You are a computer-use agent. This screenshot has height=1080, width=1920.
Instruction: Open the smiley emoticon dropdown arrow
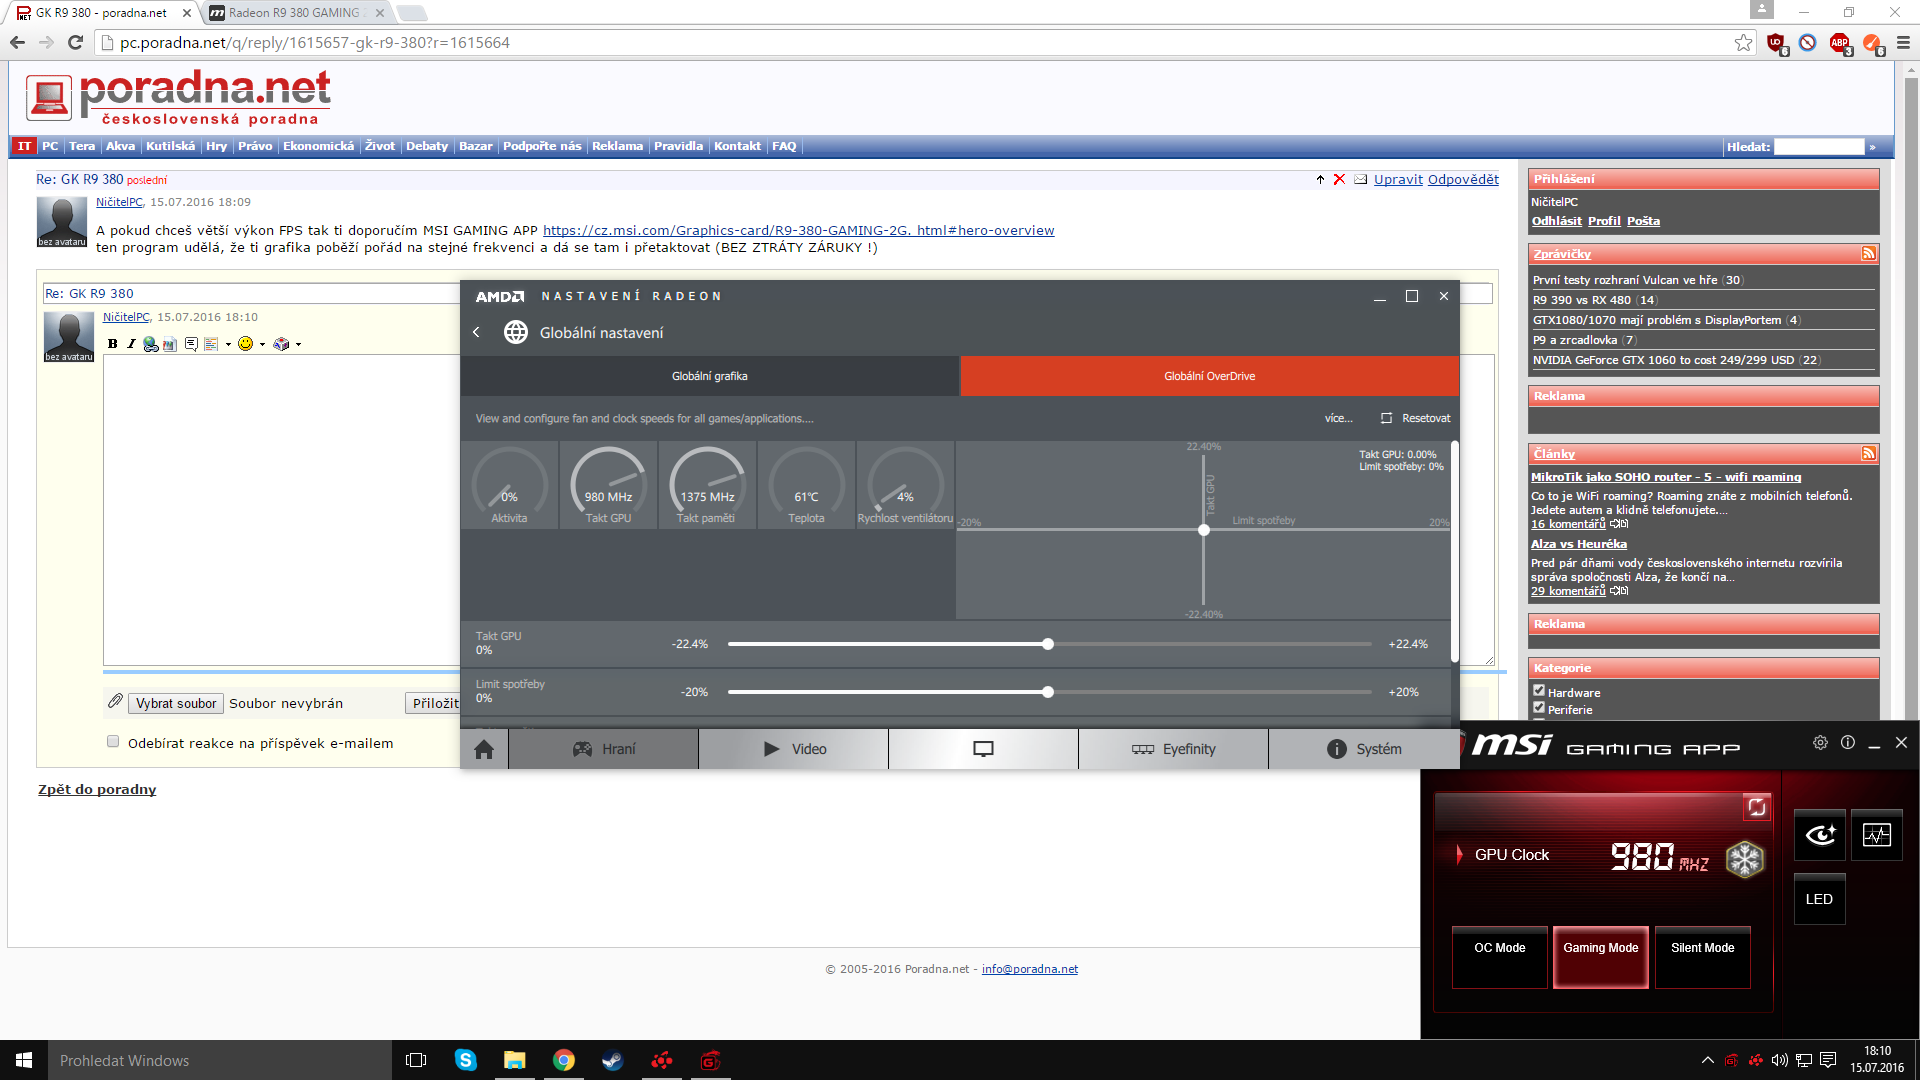pos(263,344)
